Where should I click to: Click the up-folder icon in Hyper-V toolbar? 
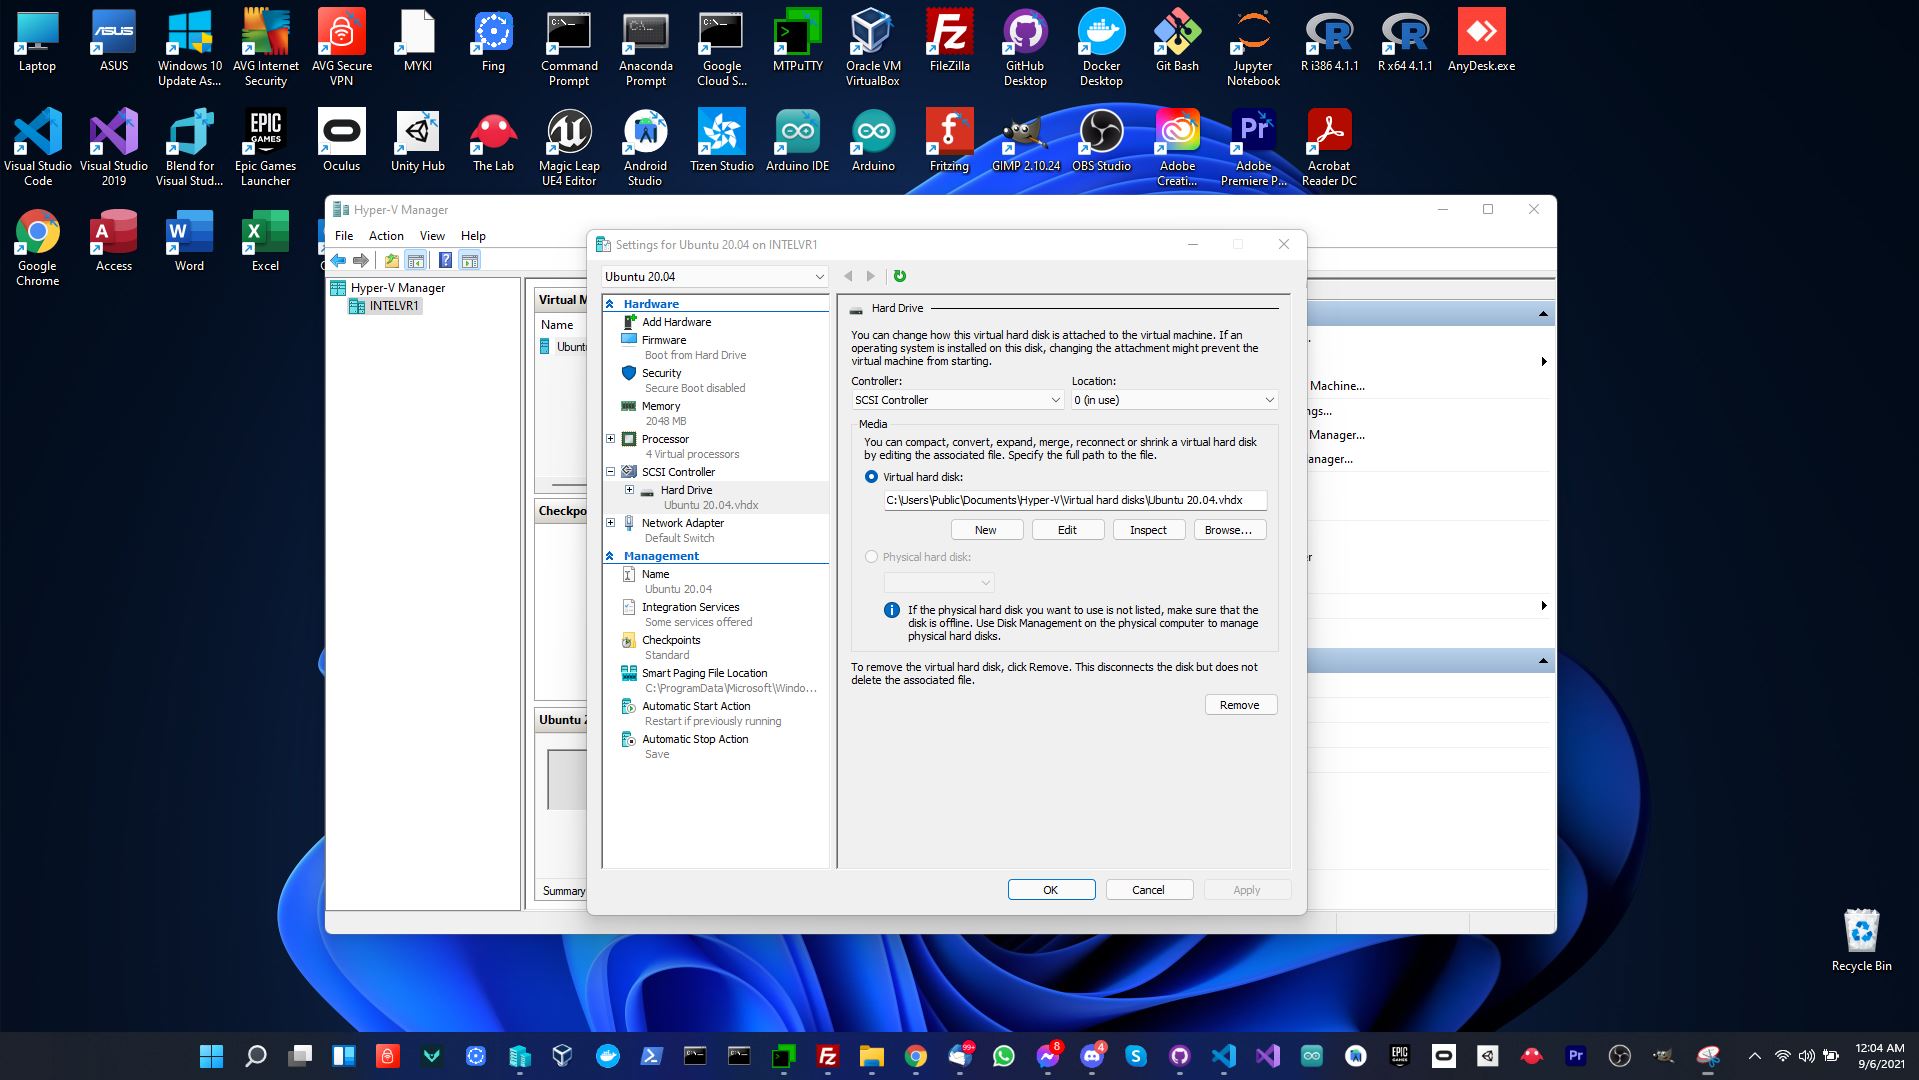392,261
